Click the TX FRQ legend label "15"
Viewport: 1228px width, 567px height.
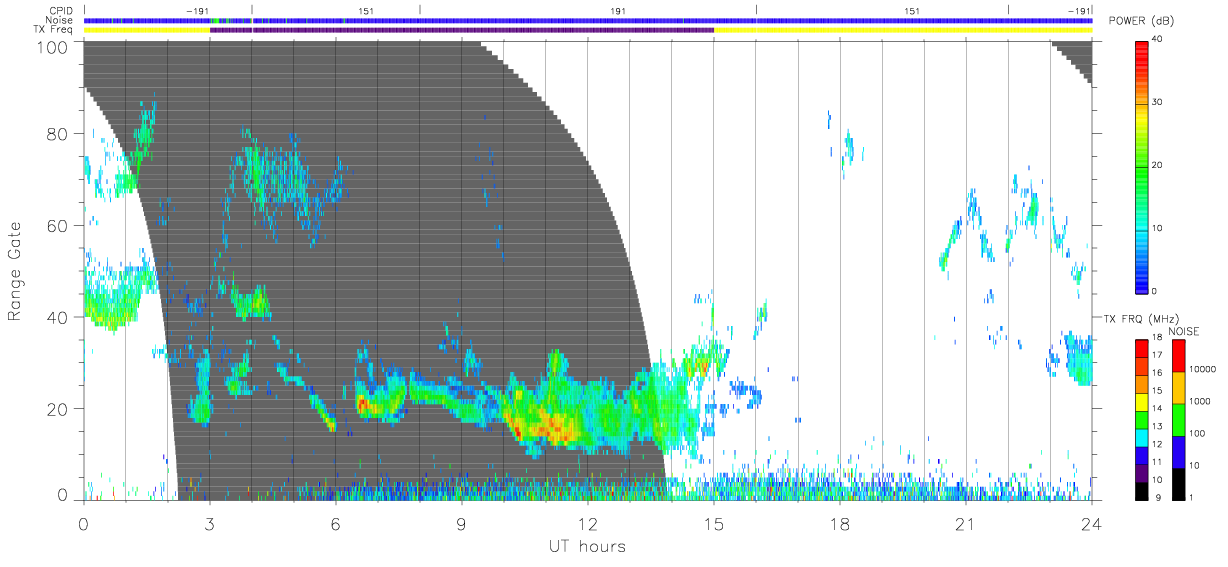1155,391
